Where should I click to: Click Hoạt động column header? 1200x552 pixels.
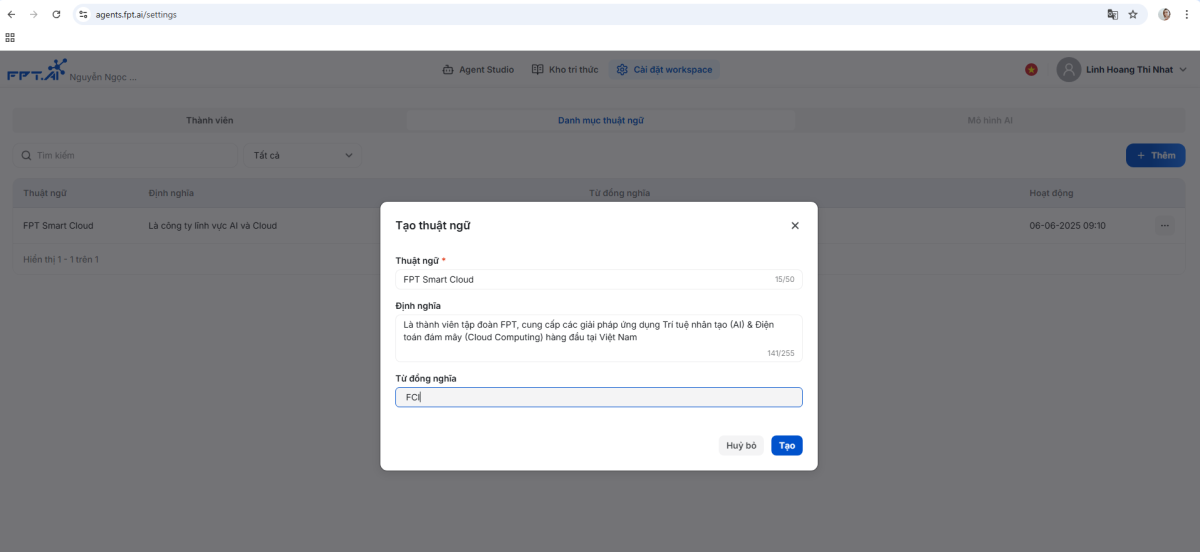point(1051,193)
